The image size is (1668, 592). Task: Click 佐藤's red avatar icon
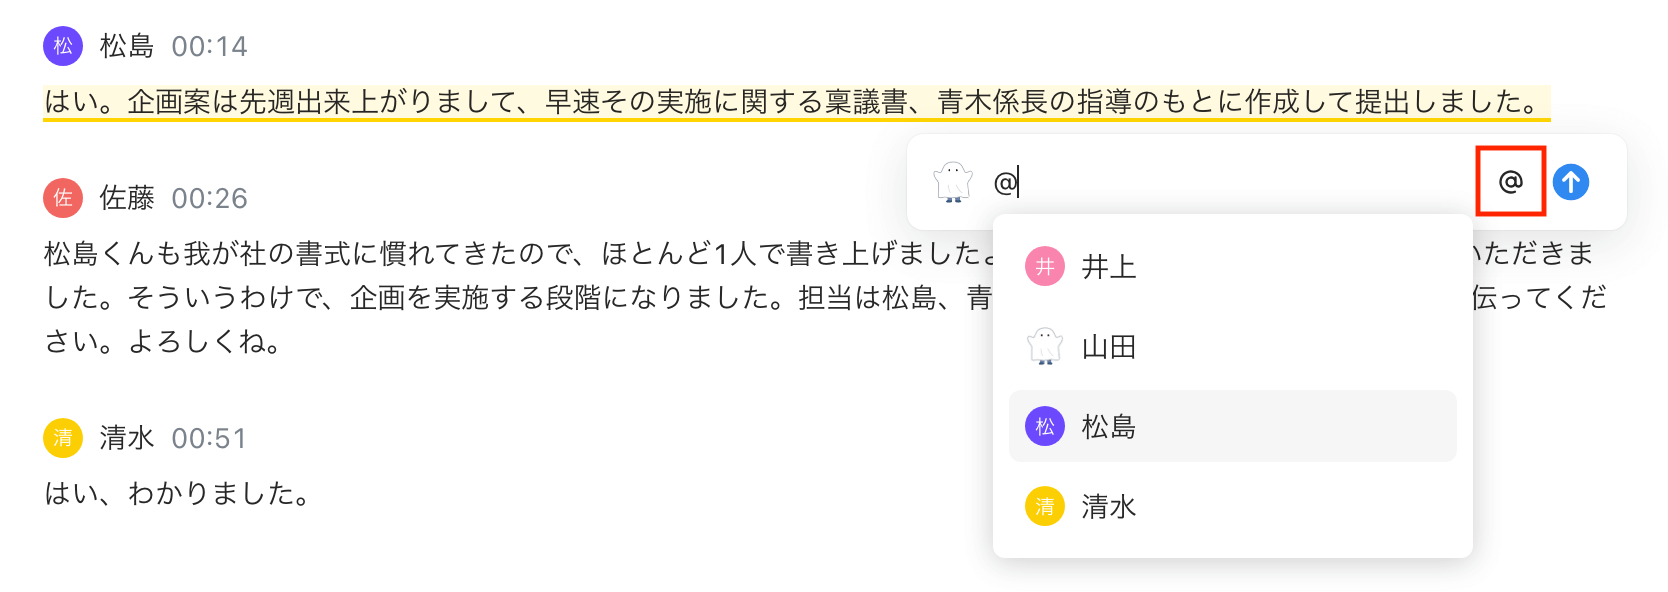tap(61, 198)
